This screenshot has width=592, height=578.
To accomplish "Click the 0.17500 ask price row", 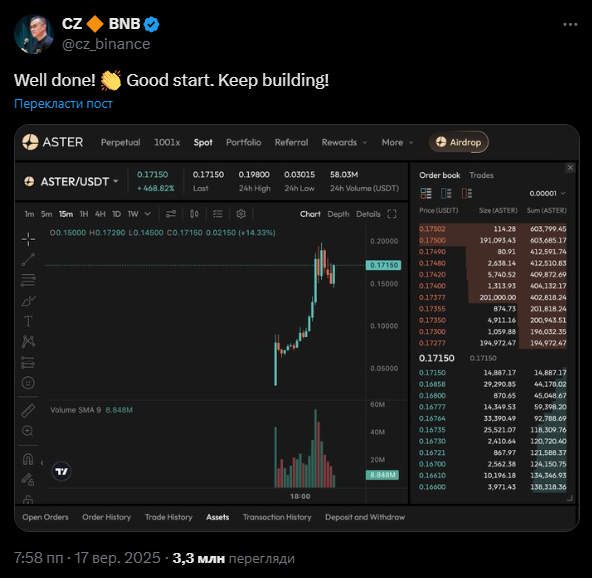I will (493, 240).
